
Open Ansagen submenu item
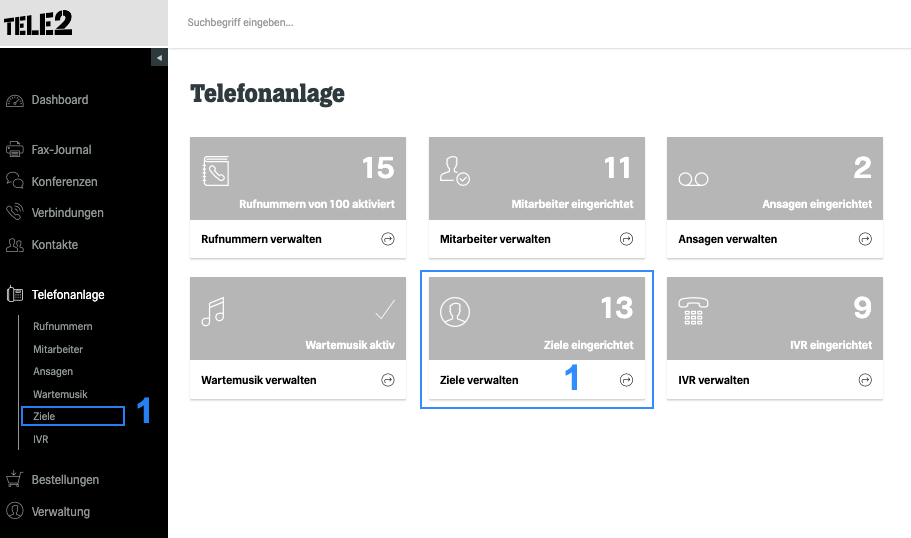pyautogui.click(x=53, y=372)
